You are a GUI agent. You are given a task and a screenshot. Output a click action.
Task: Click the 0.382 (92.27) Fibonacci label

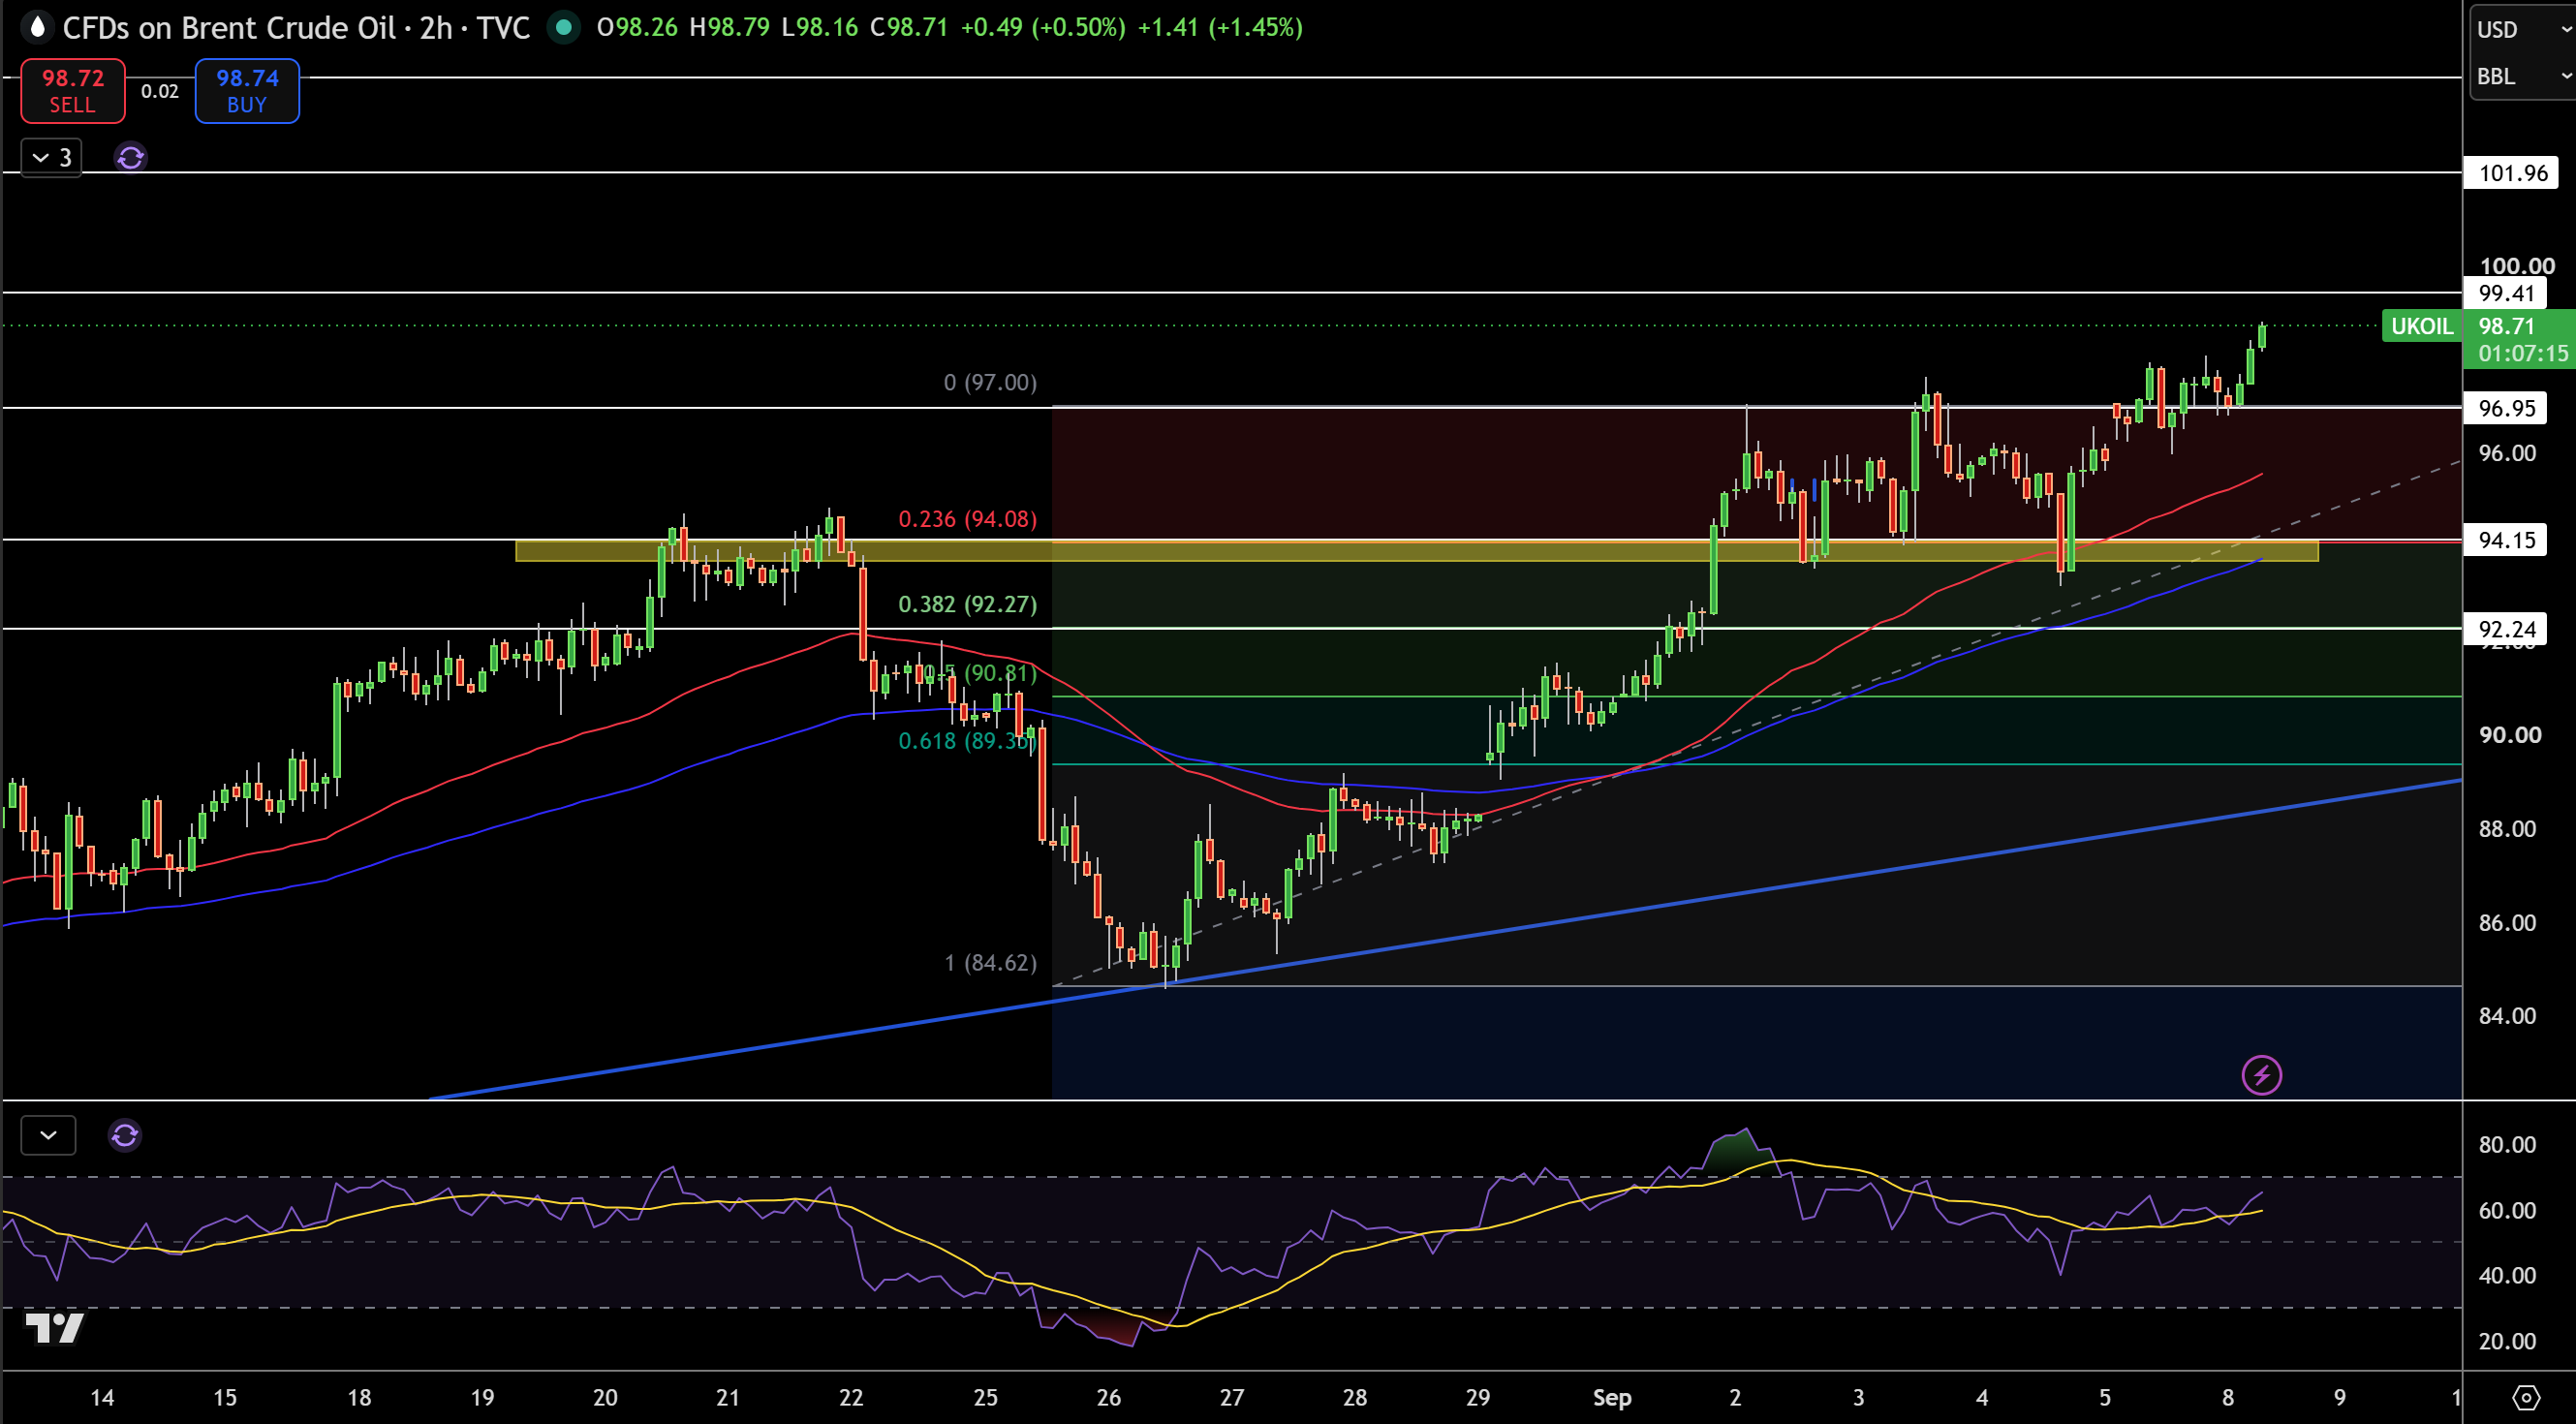(967, 604)
